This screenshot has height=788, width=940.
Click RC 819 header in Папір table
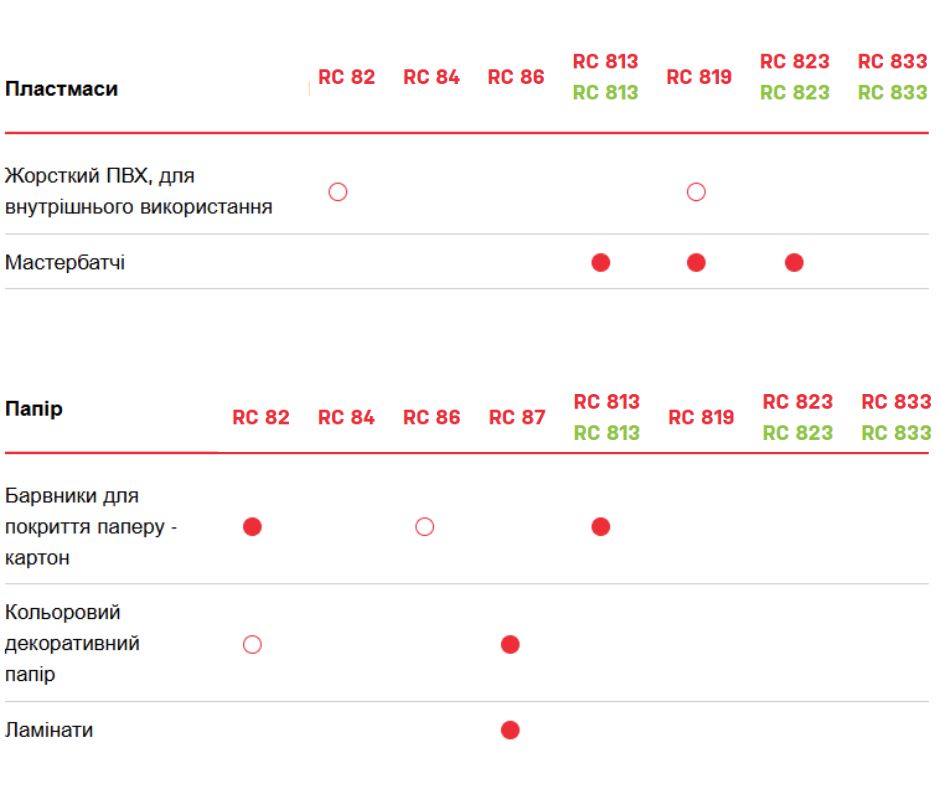[x=701, y=418]
